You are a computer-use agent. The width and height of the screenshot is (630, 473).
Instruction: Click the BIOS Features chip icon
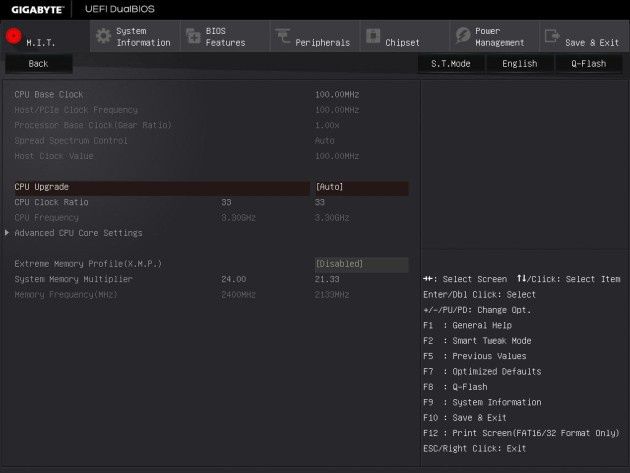(193, 36)
